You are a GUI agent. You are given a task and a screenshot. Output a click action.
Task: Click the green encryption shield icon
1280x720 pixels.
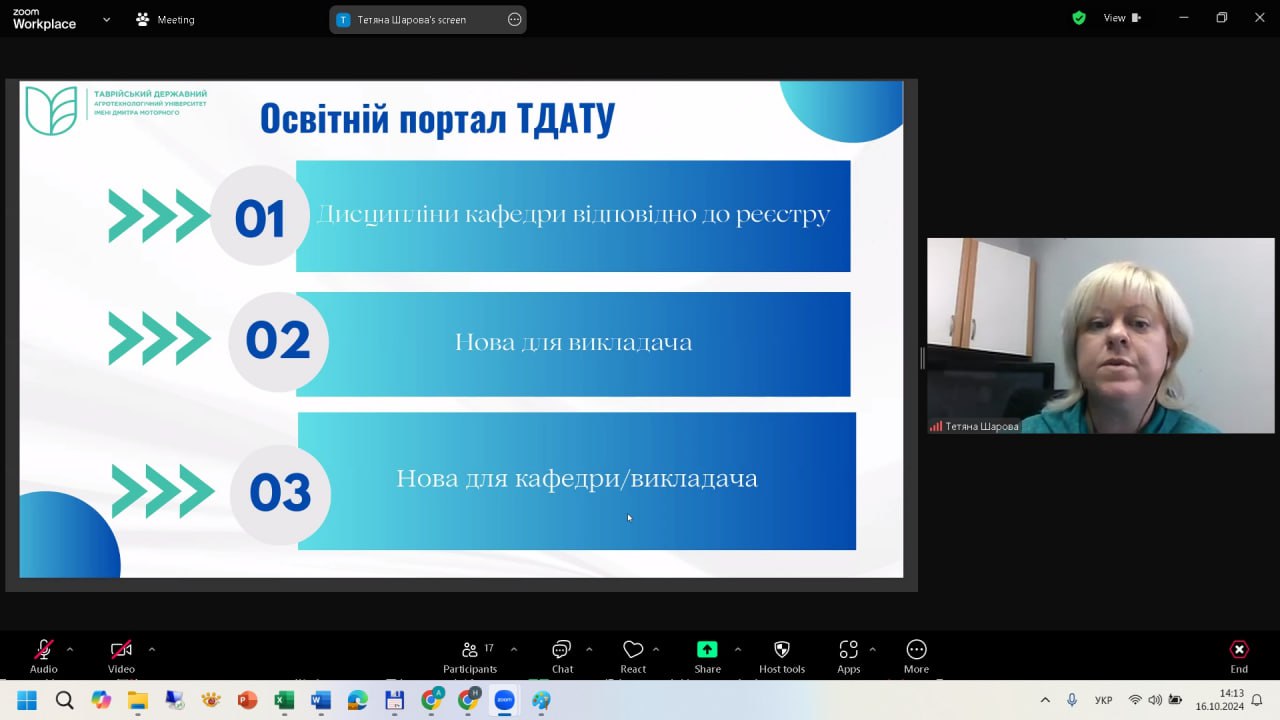(1079, 18)
